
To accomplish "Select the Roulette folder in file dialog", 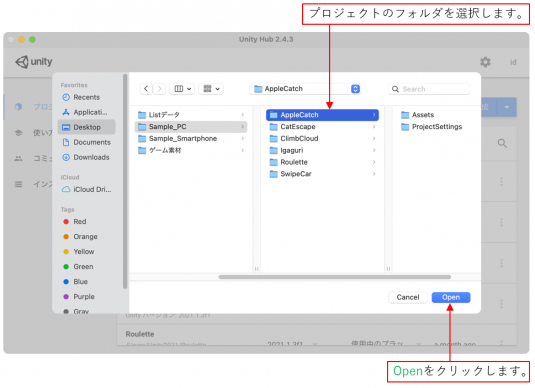I will pyautogui.click(x=322, y=162).
